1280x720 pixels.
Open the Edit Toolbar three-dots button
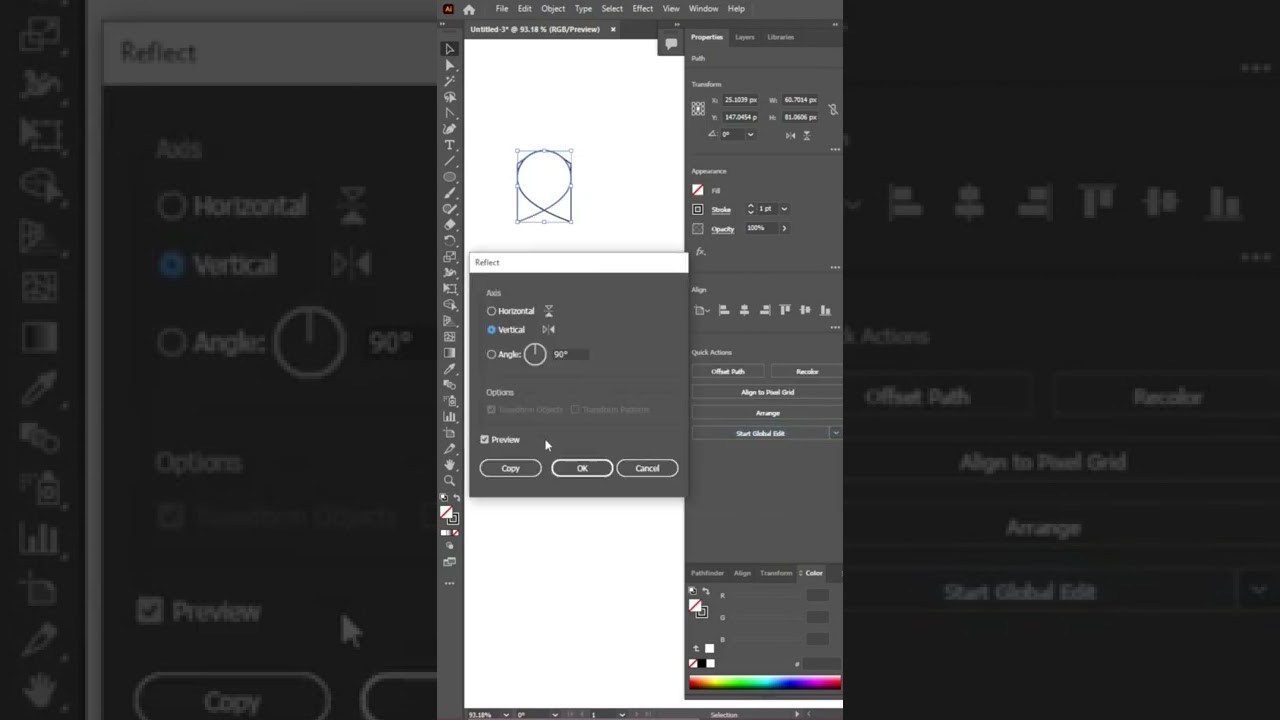(x=450, y=583)
